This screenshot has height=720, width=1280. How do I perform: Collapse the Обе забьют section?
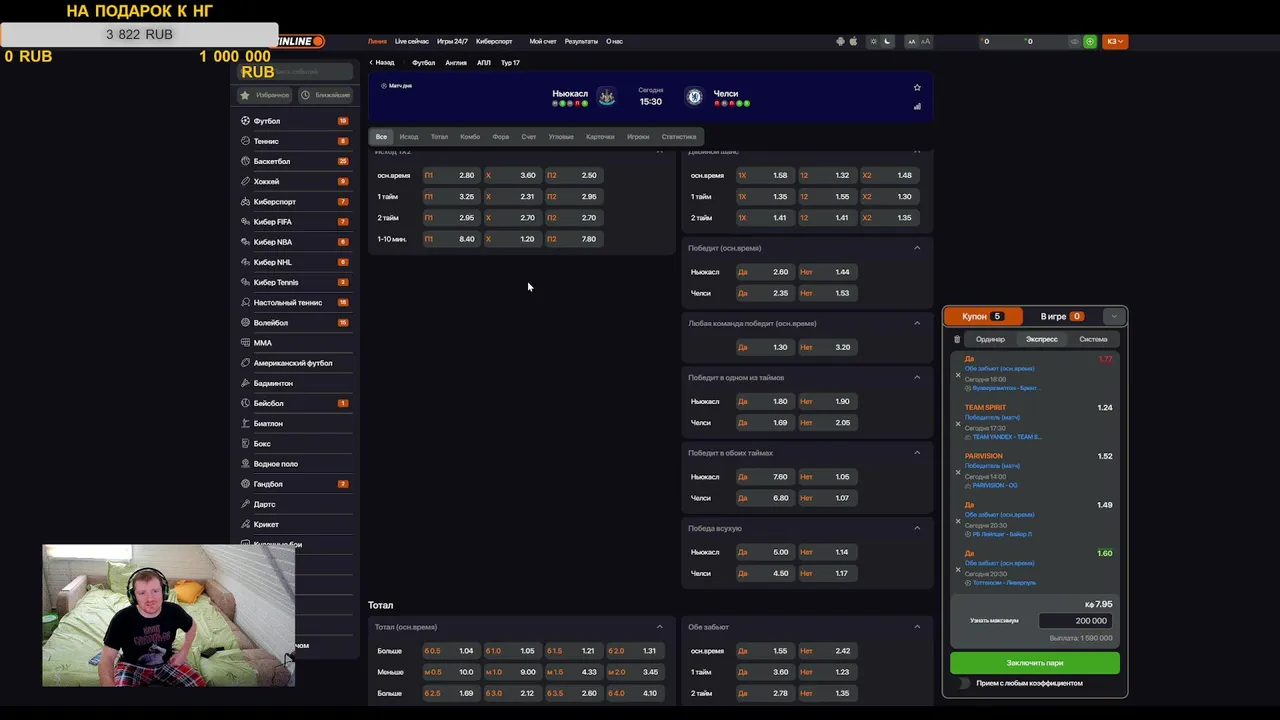[917, 627]
